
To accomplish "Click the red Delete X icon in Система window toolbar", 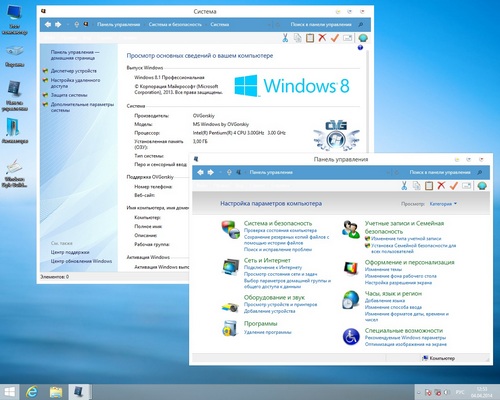I will click(x=322, y=37).
